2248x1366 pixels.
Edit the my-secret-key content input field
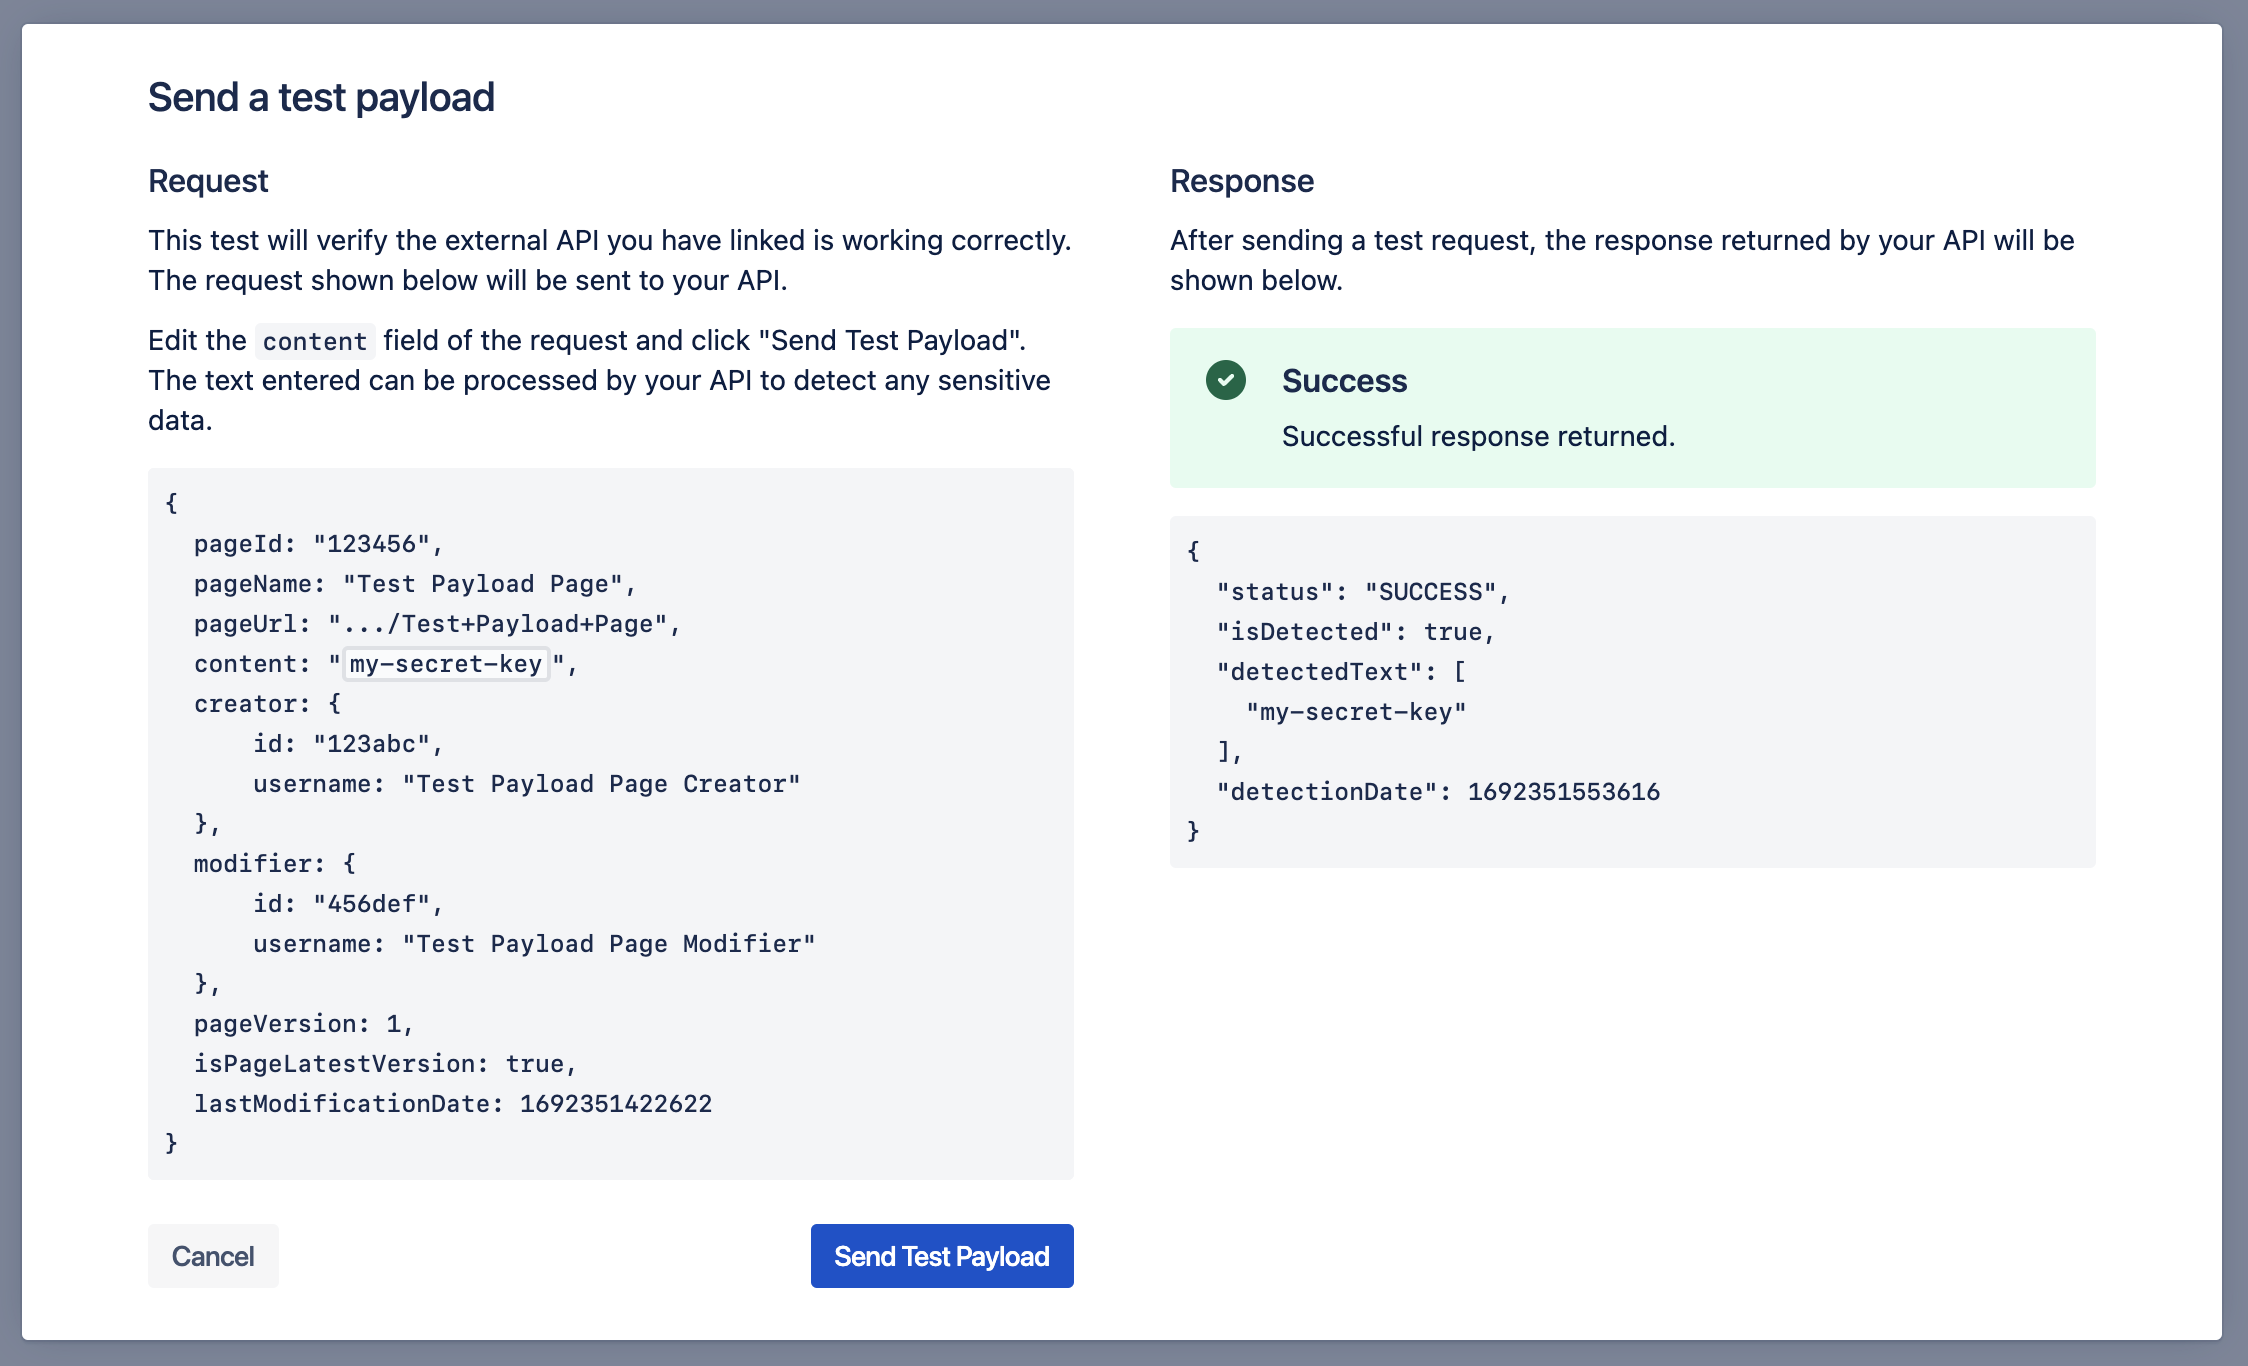(445, 664)
